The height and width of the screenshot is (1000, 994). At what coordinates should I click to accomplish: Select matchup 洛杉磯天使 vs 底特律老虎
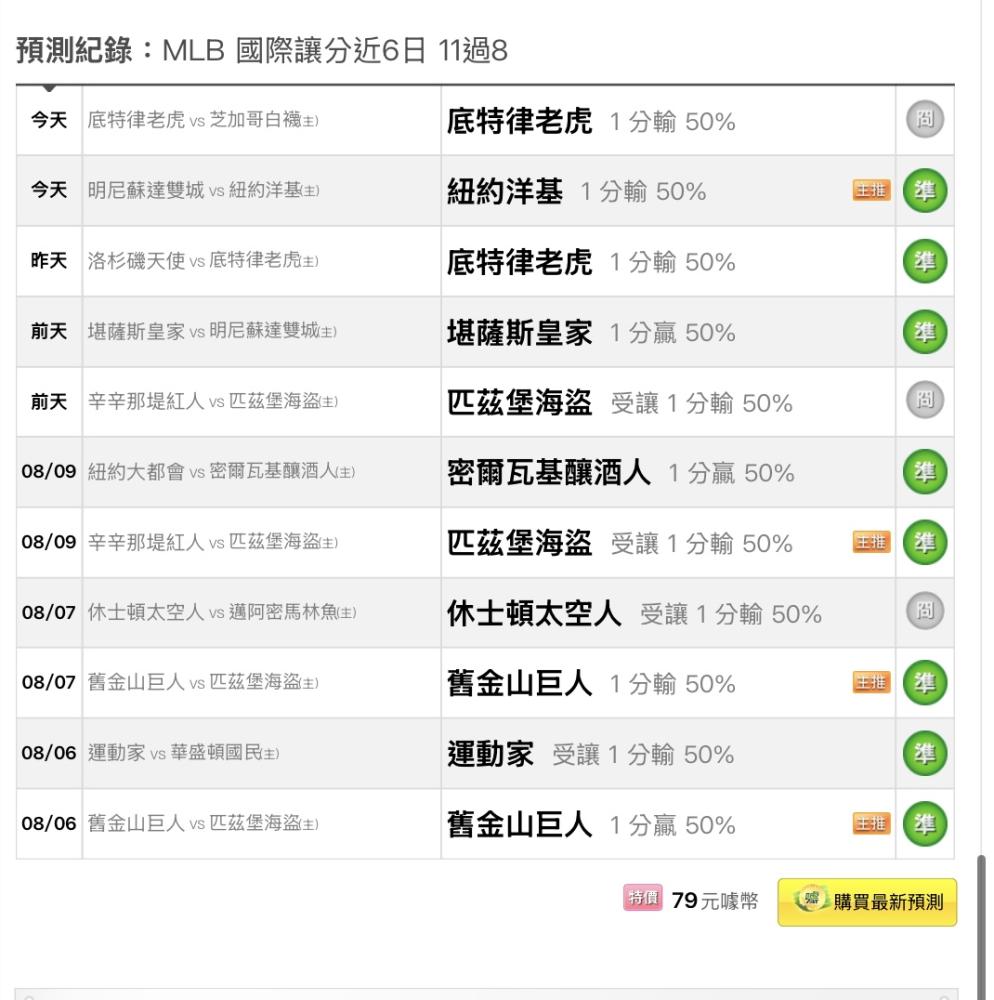203,261
